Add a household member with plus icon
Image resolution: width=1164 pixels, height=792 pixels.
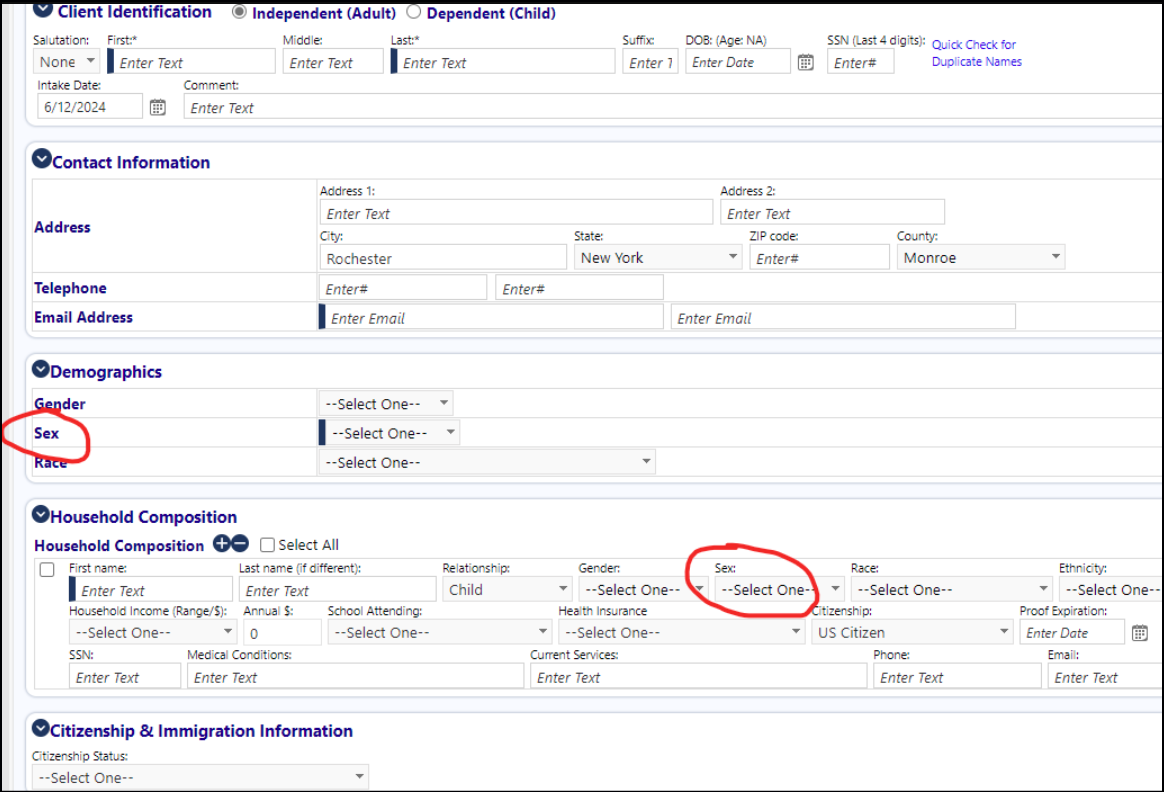point(221,543)
